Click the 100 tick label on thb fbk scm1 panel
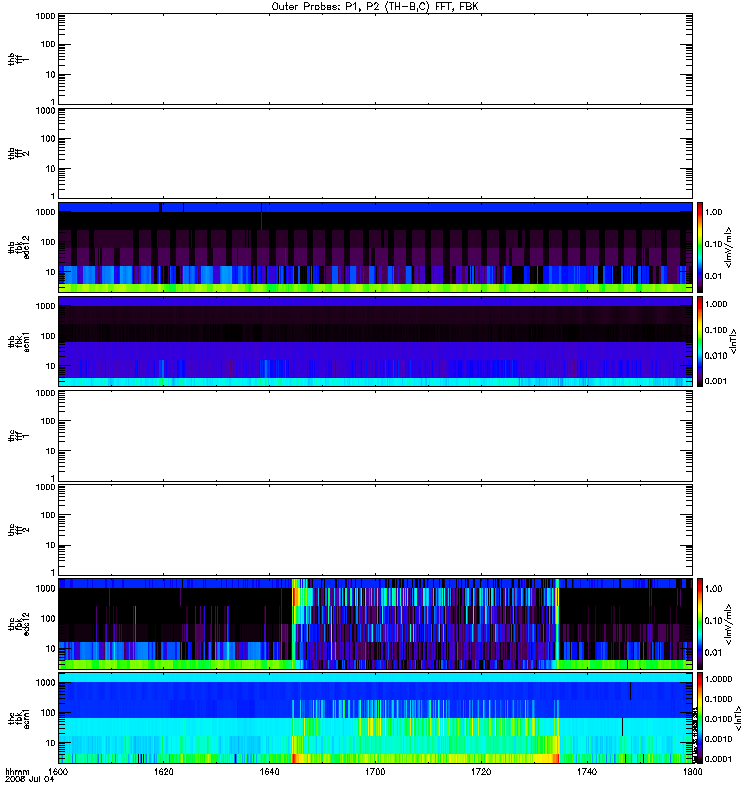 48,336
